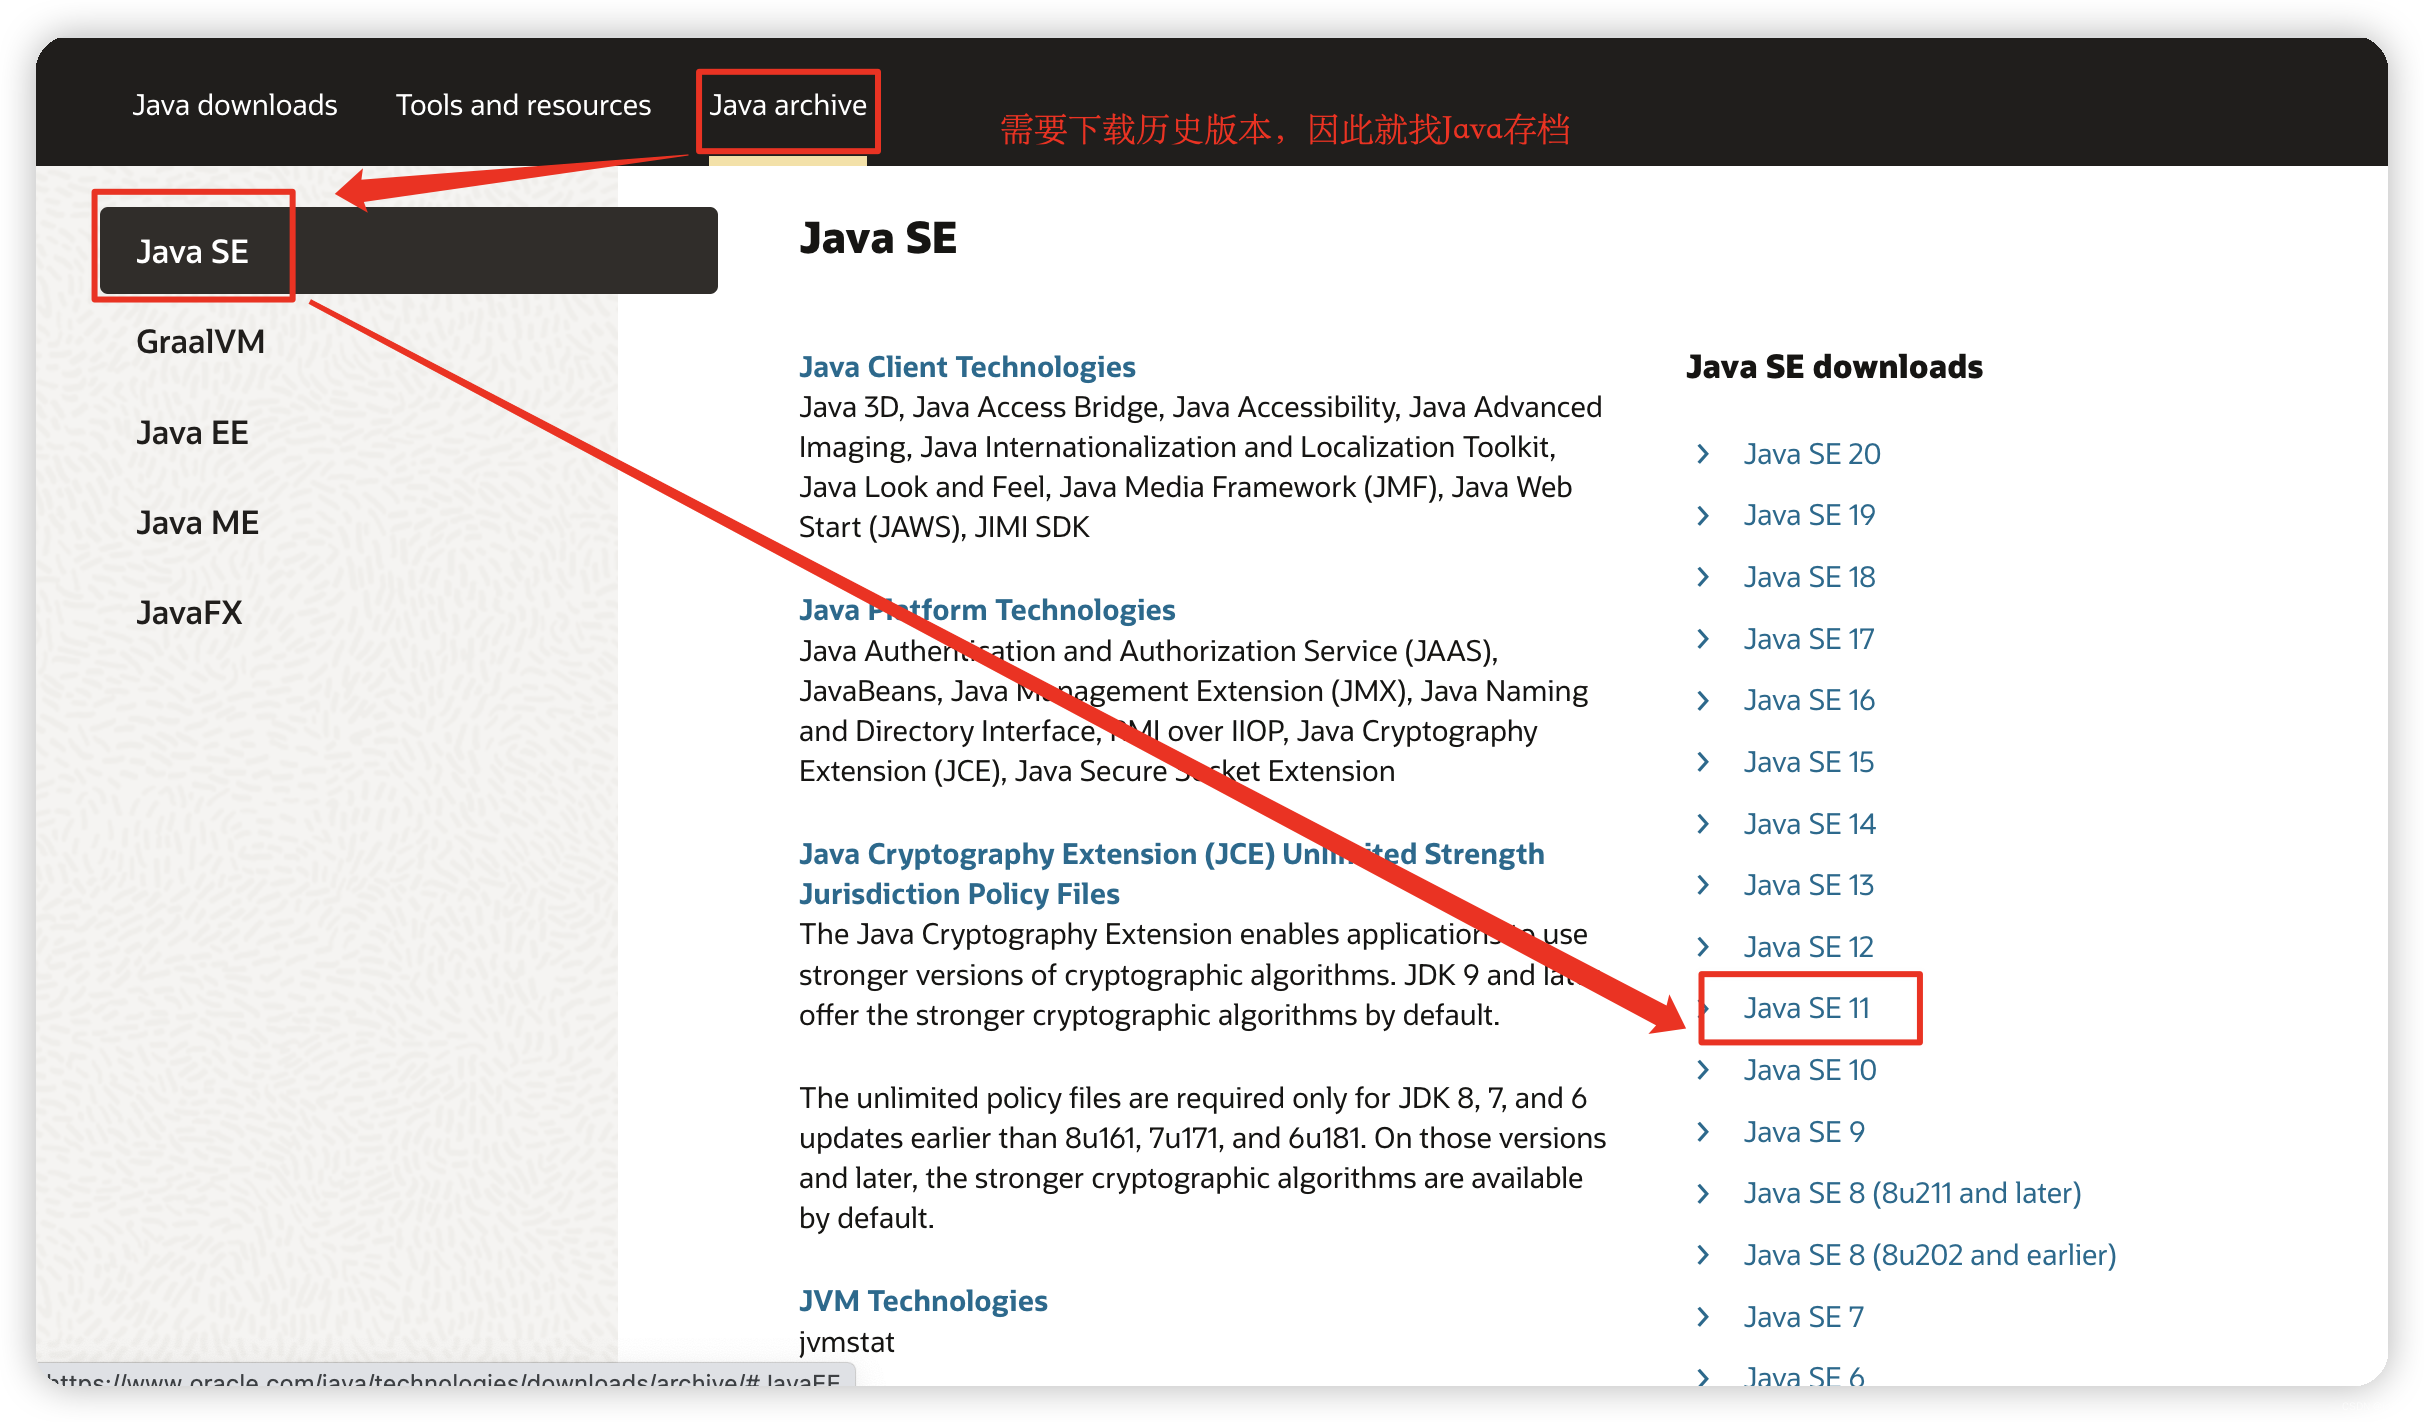The image size is (2424, 1422).
Task: Open the Java SE 19 download link
Action: click(1809, 515)
